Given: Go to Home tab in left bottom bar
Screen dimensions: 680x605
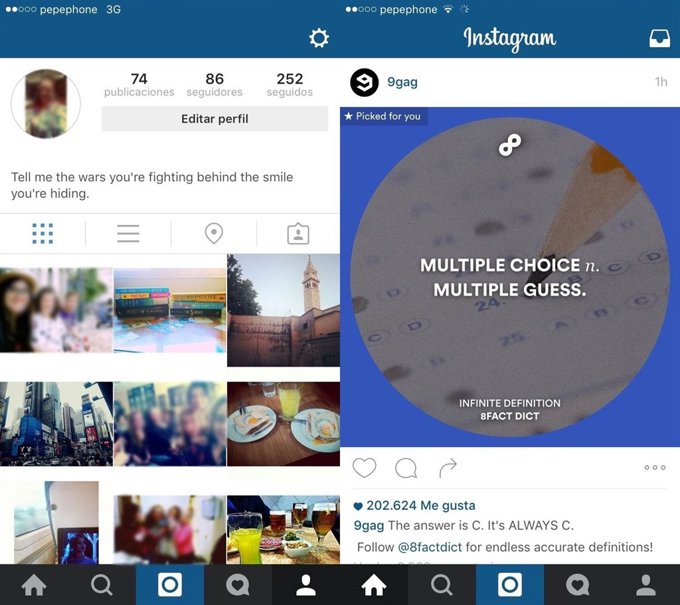Looking at the screenshot, I should pos(34,585).
